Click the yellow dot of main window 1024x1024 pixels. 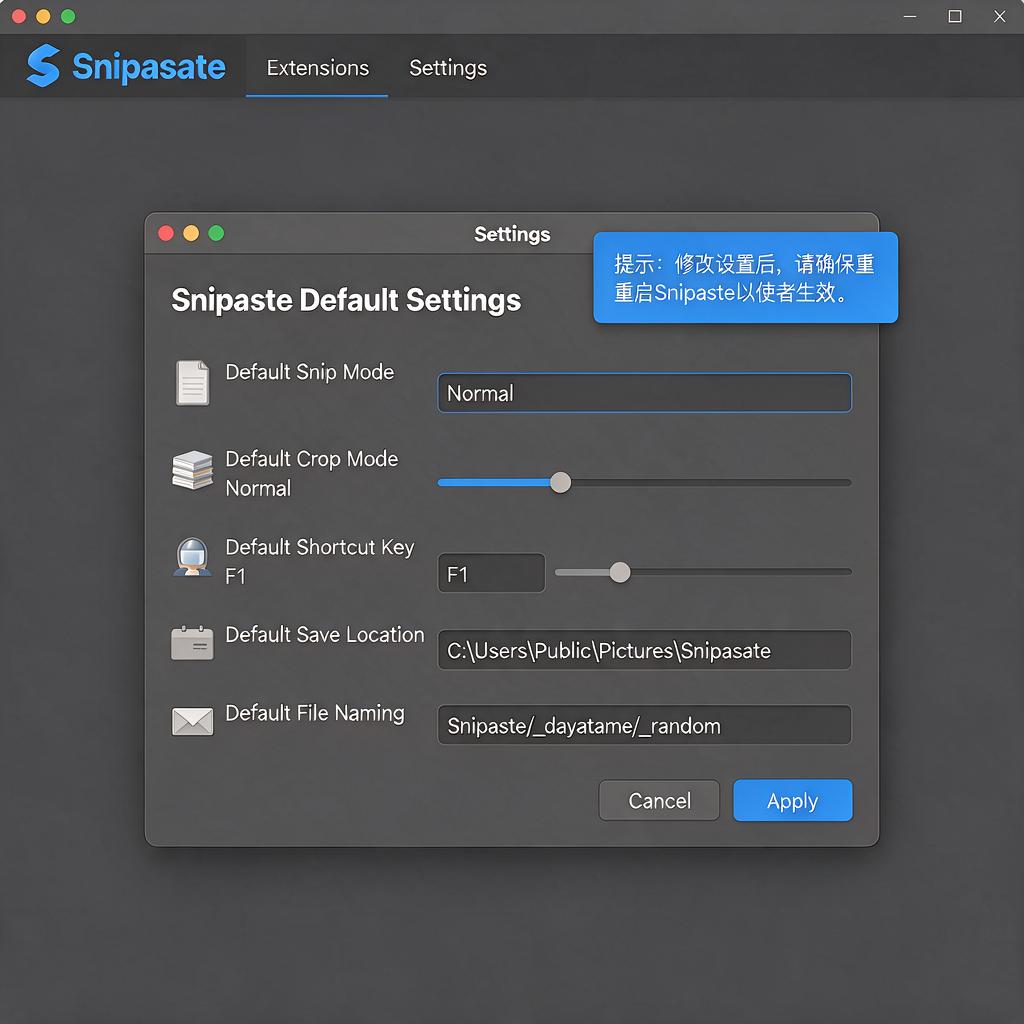pyautogui.click(x=43, y=16)
